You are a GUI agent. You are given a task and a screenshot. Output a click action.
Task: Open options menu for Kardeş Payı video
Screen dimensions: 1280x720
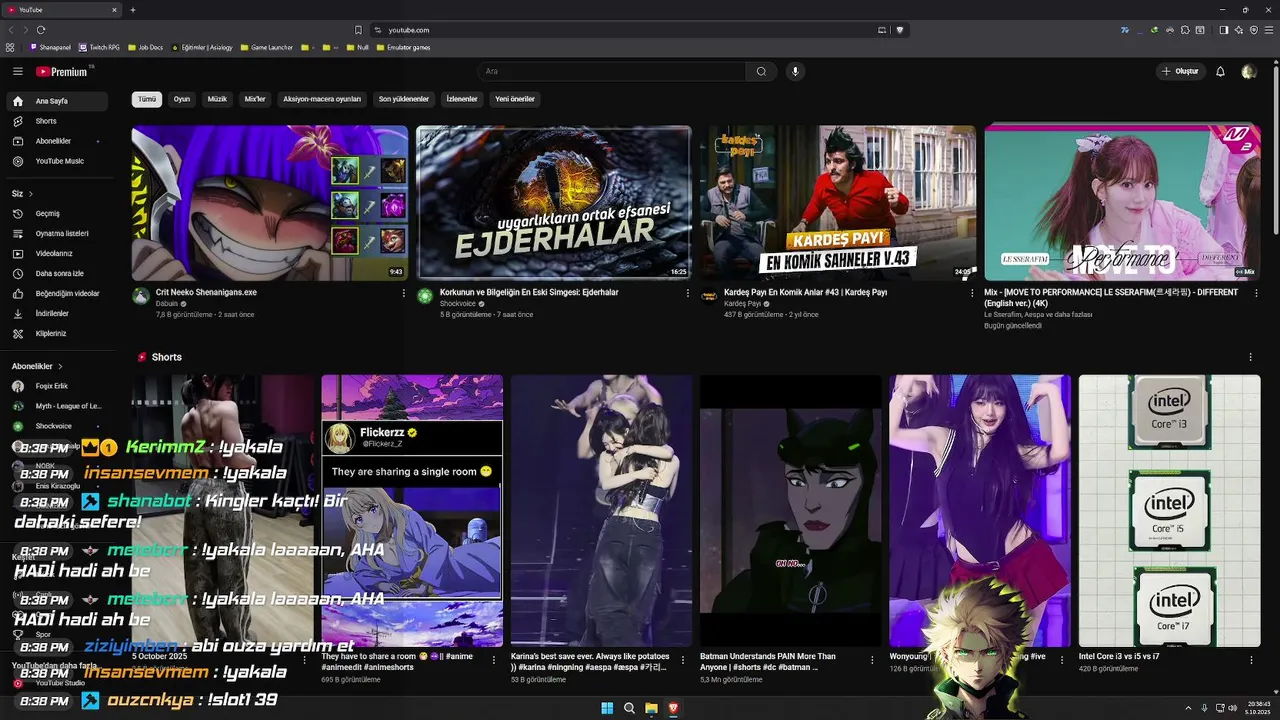pos(971,293)
